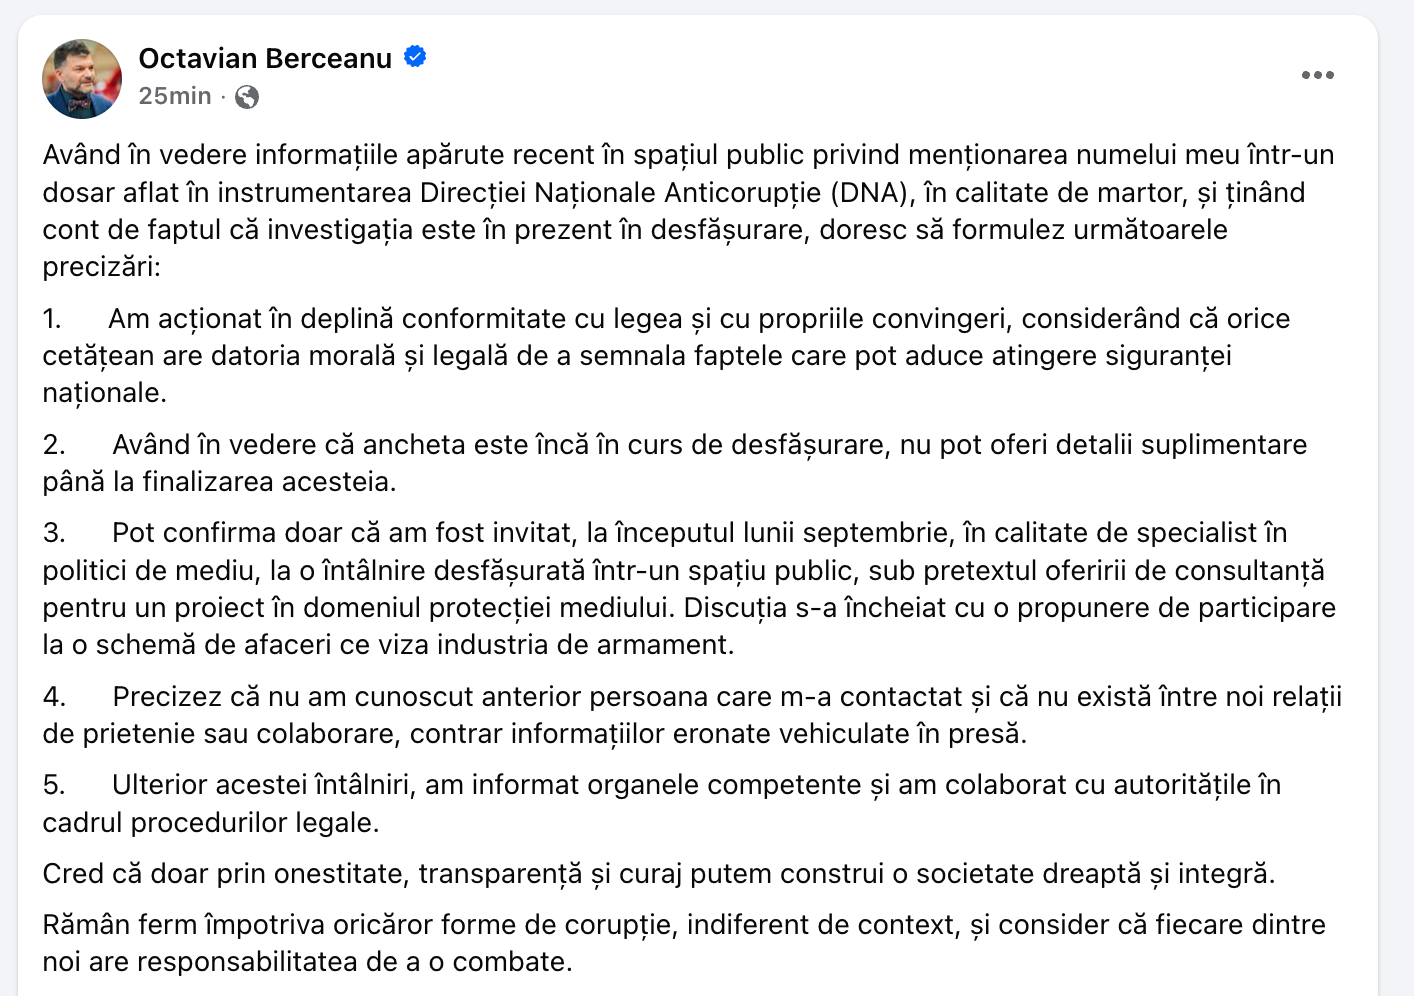Click the word "precizări:" in the post

[x=101, y=267]
